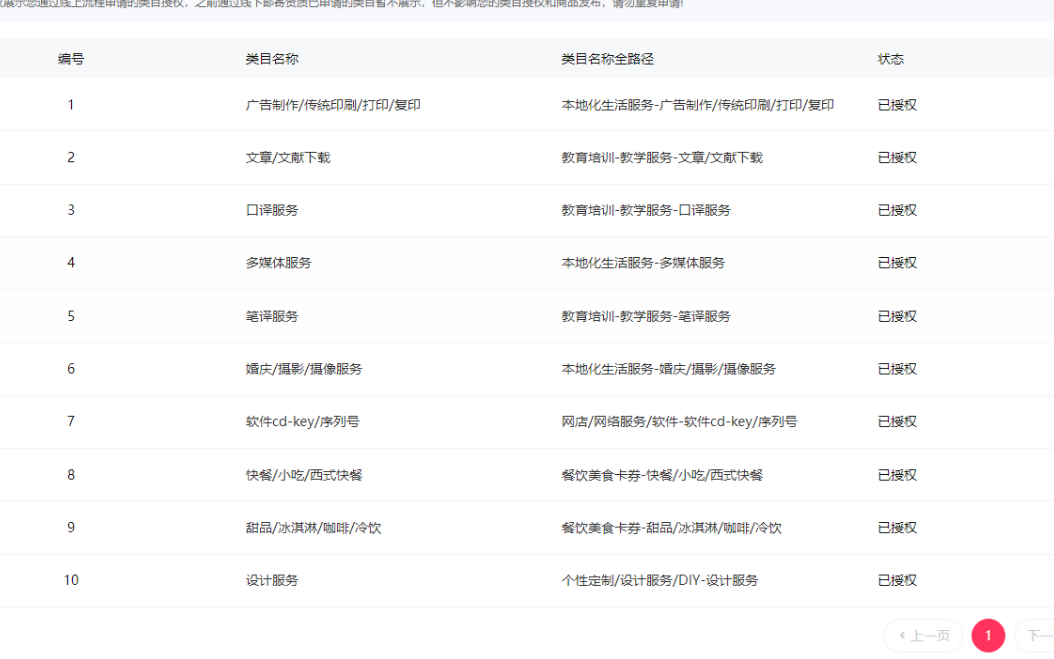The width and height of the screenshot is (1054, 659).
Task: Click full path 本地化生活服务-婚庆/摄影/摄像服务
Action: (668, 369)
